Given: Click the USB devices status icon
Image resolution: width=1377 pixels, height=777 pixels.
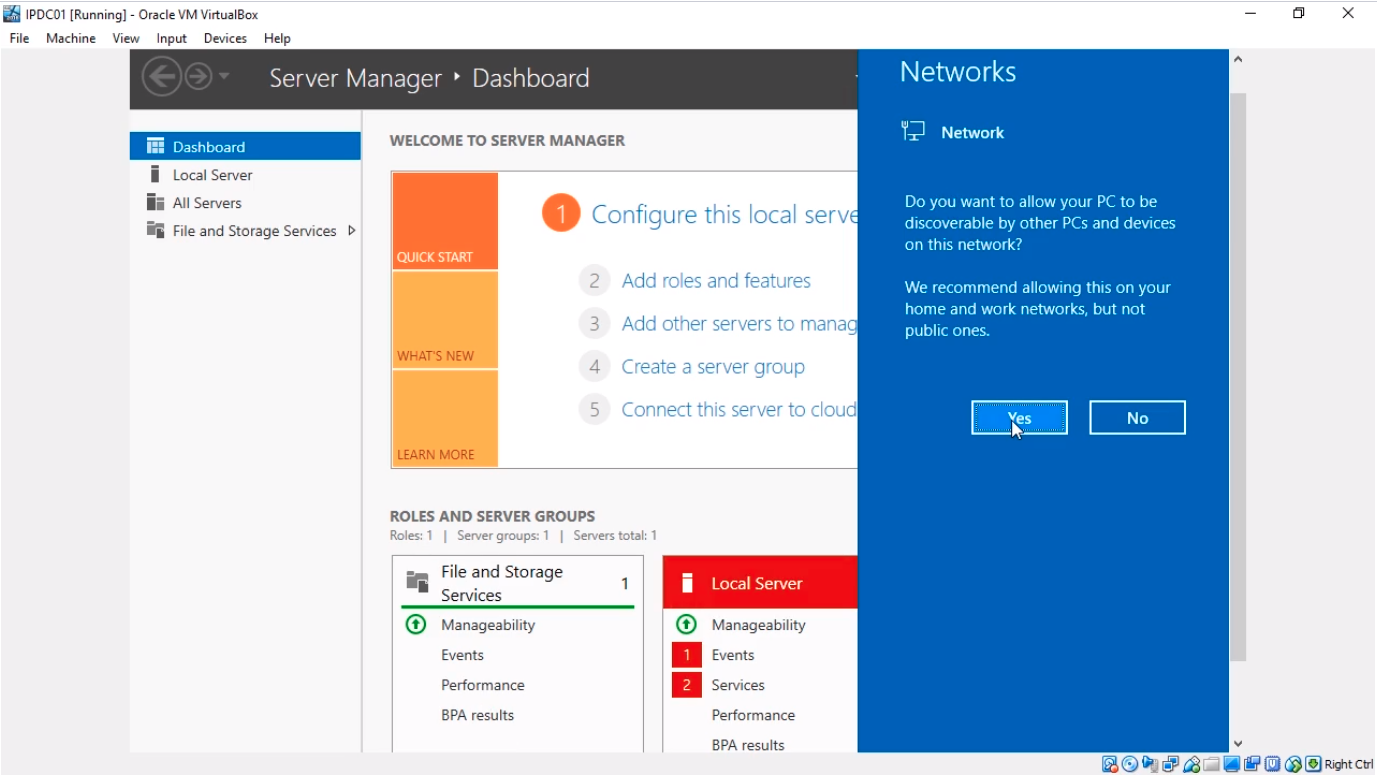Looking at the screenshot, I should click(1191, 764).
